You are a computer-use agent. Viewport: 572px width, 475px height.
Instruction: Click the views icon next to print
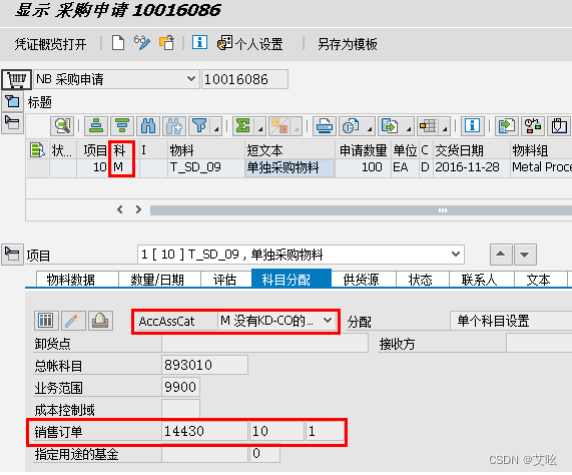click(351, 126)
